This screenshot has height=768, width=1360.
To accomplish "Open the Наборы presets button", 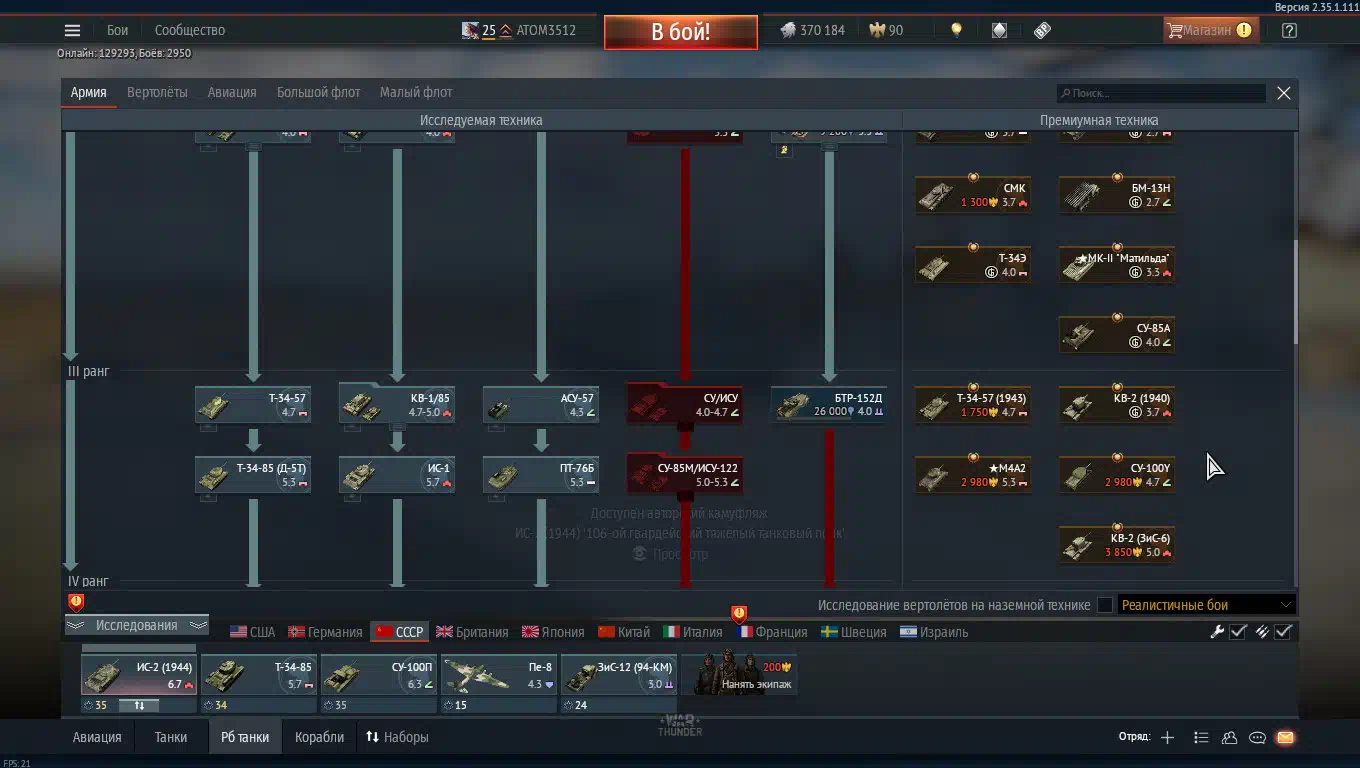I will pos(397,737).
